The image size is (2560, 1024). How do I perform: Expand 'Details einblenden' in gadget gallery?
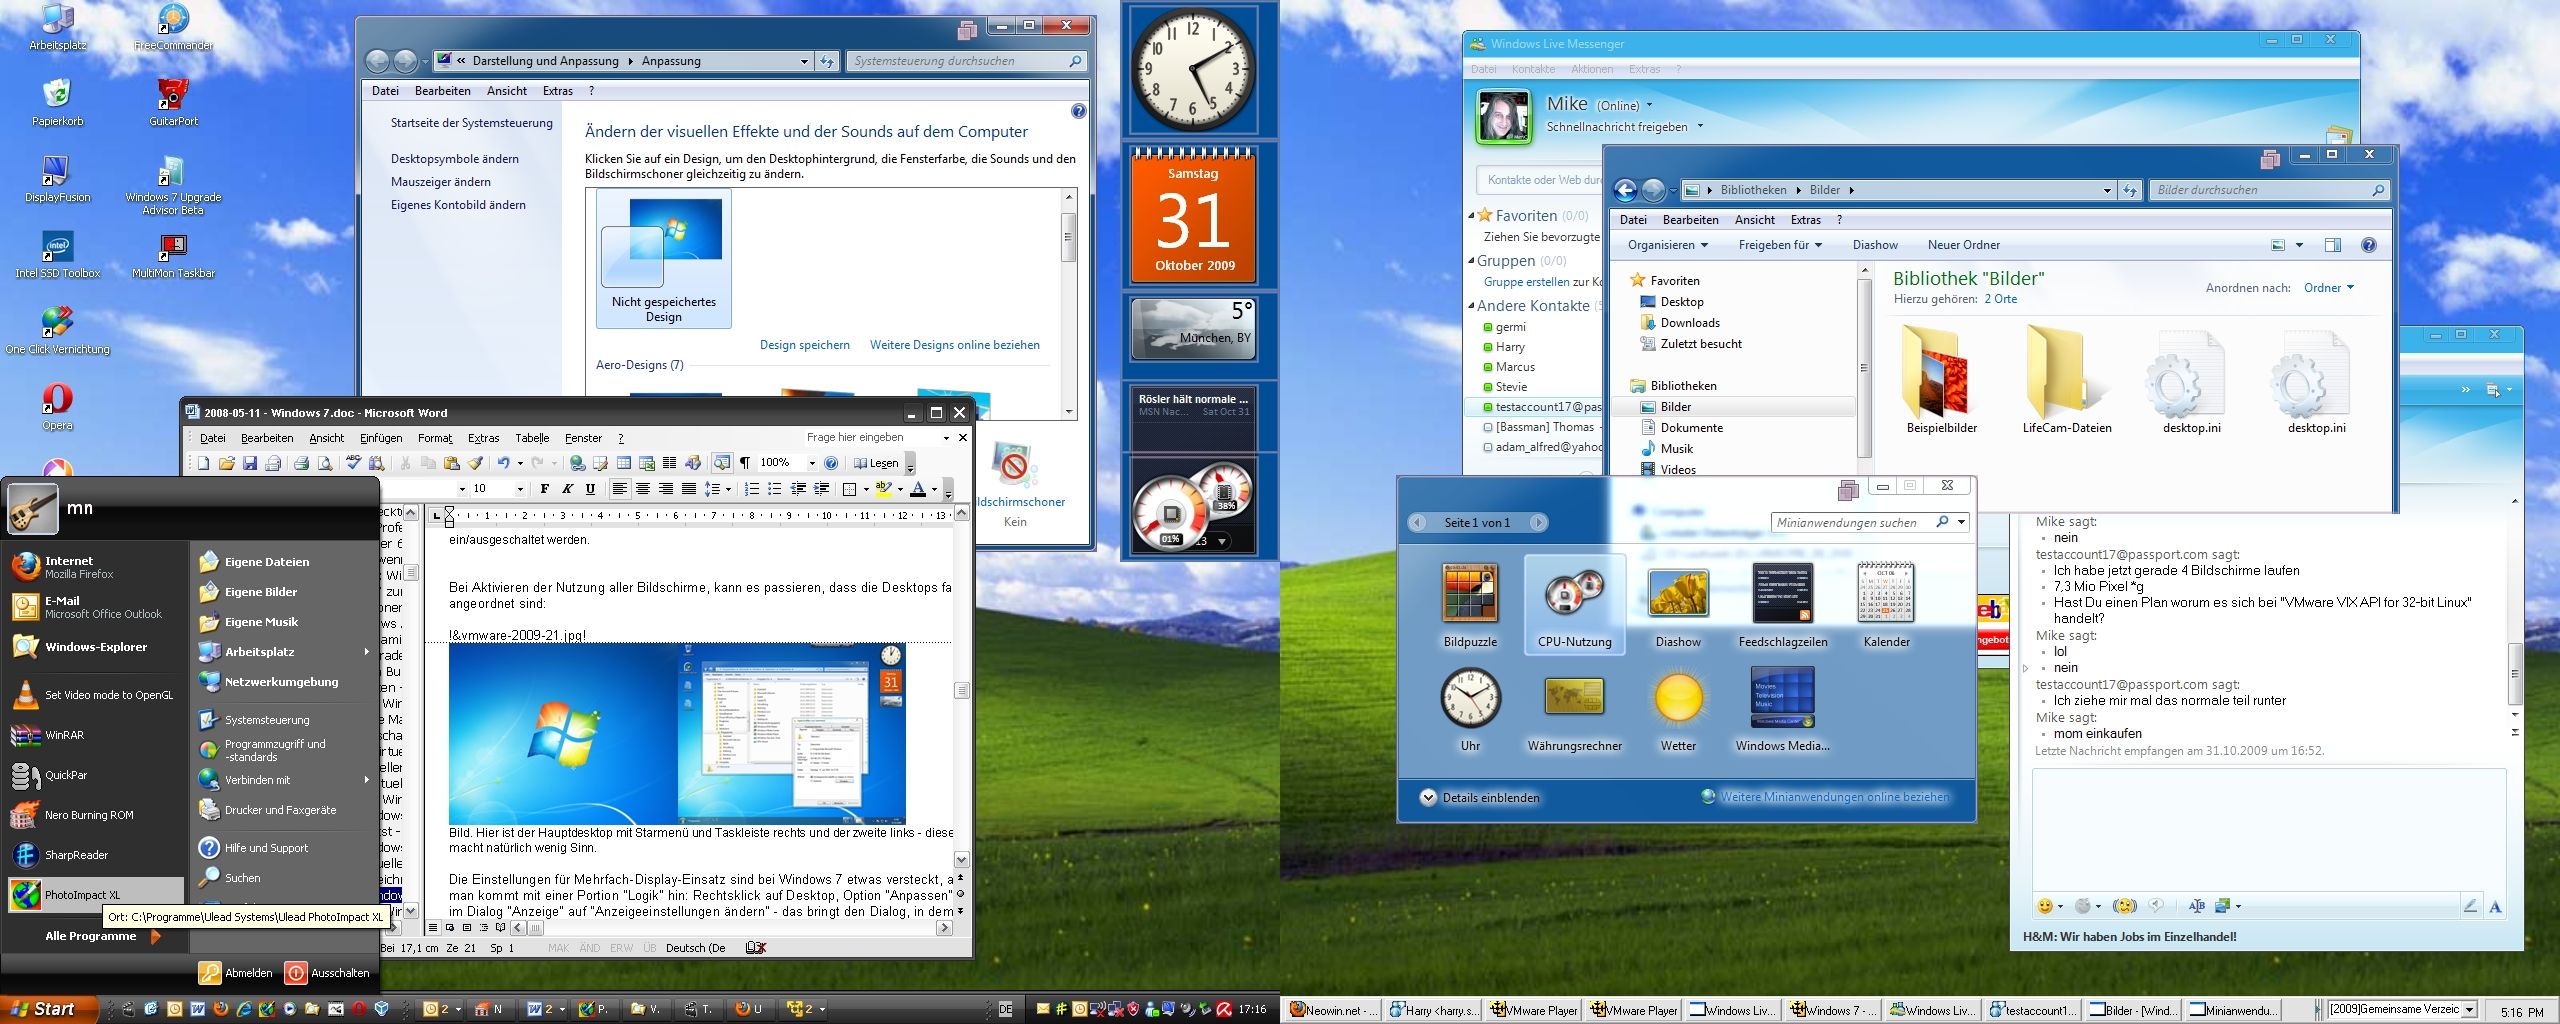[x=1481, y=798]
